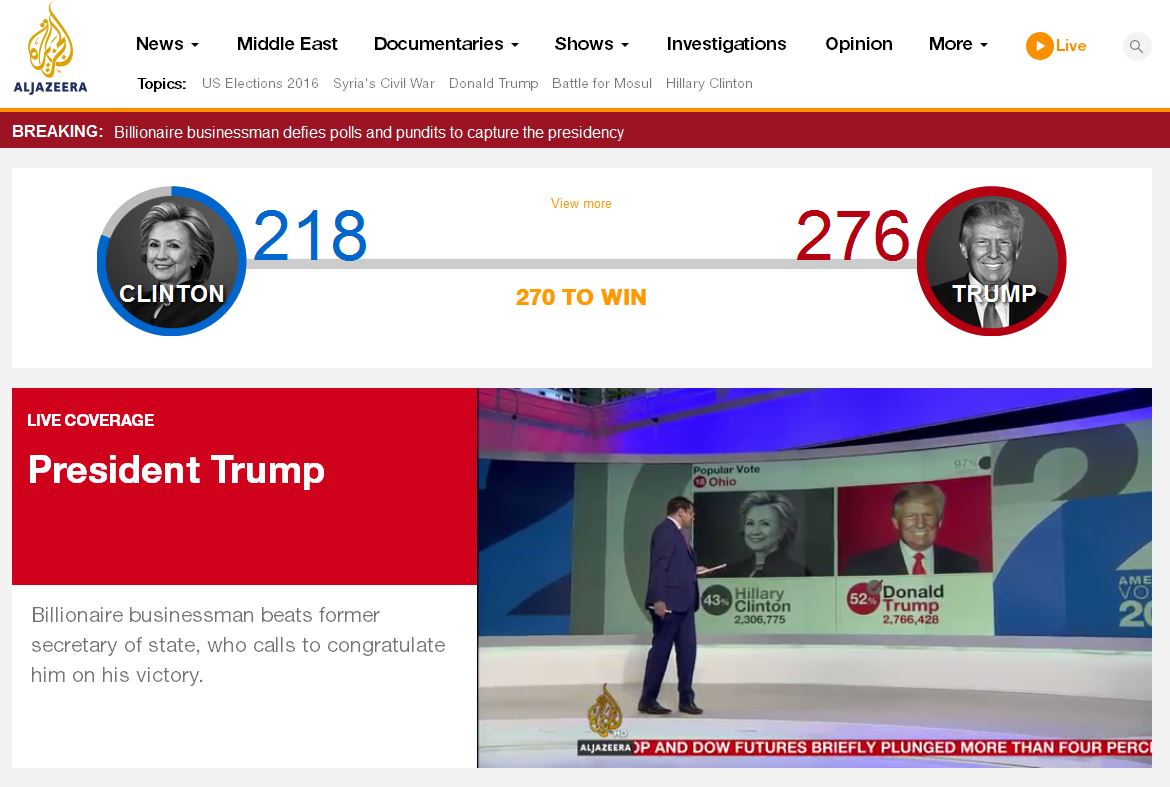Viewport: 1170px width, 787px height.
Task: Click the Topics label
Action: click(x=161, y=84)
